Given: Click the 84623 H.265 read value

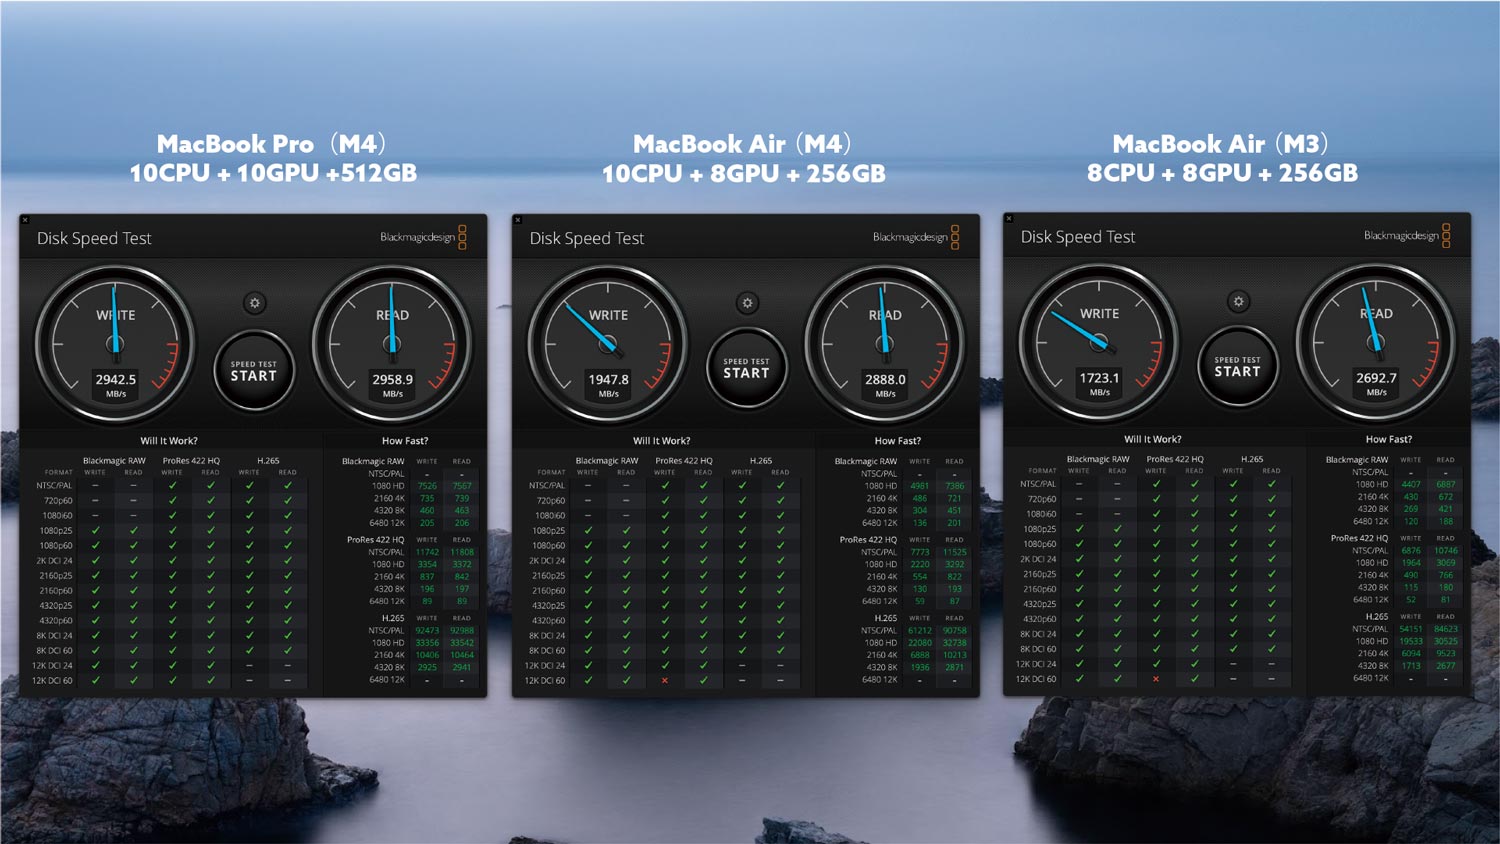Looking at the screenshot, I should pos(1446,629).
